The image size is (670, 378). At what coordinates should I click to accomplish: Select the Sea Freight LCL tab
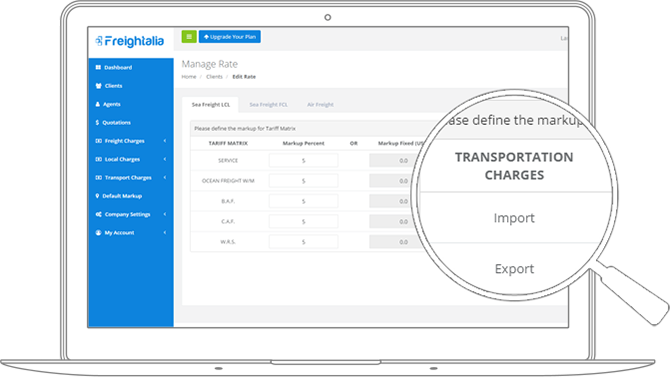pyautogui.click(x=211, y=105)
